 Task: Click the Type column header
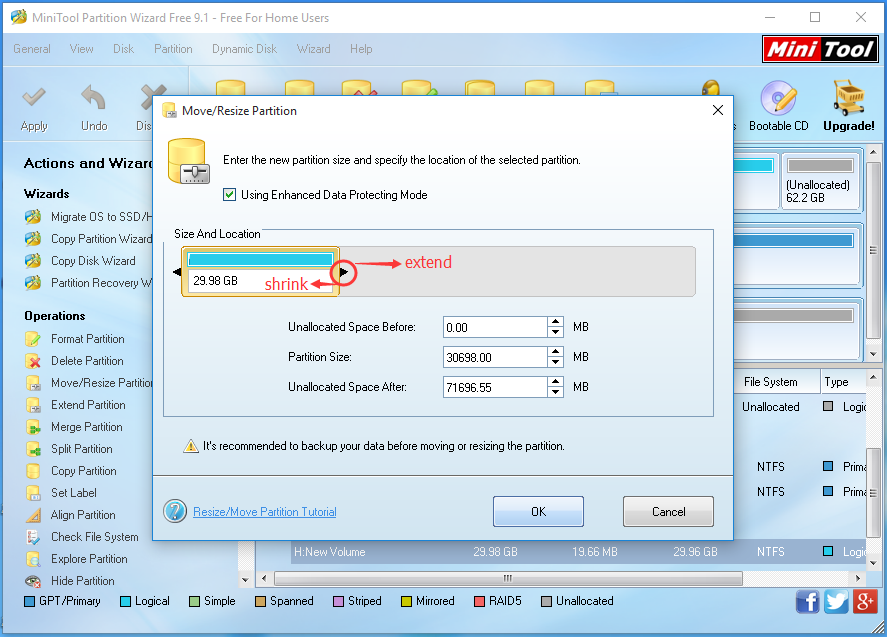click(843, 382)
